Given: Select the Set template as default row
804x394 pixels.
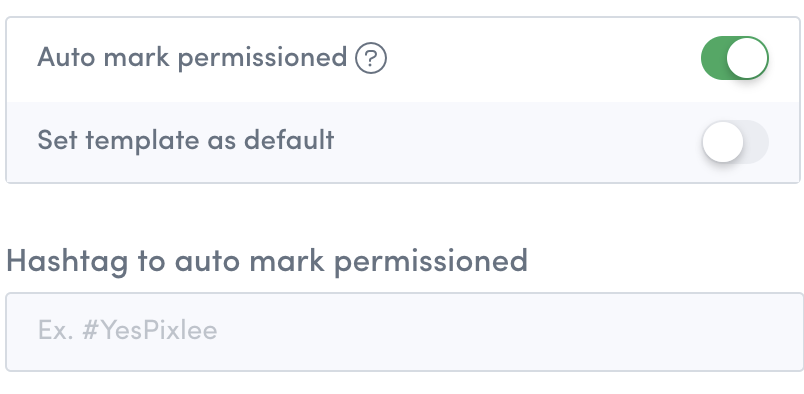Looking at the screenshot, I should [x=403, y=142].
